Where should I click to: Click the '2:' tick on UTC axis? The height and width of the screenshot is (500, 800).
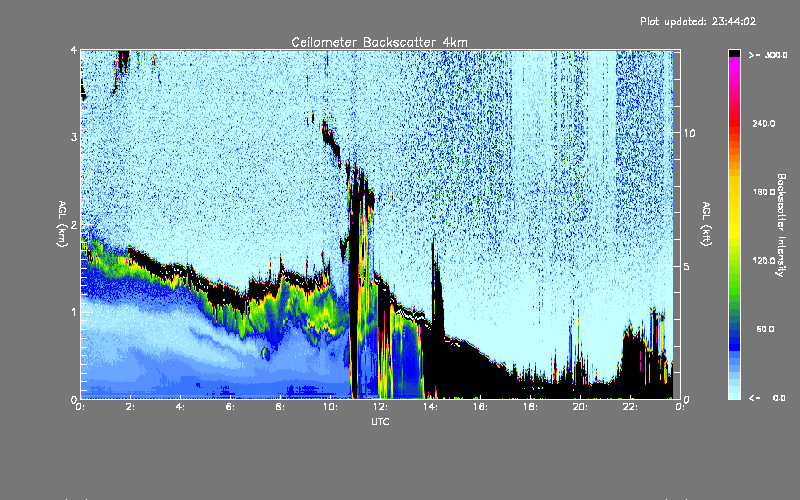click(131, 407)
